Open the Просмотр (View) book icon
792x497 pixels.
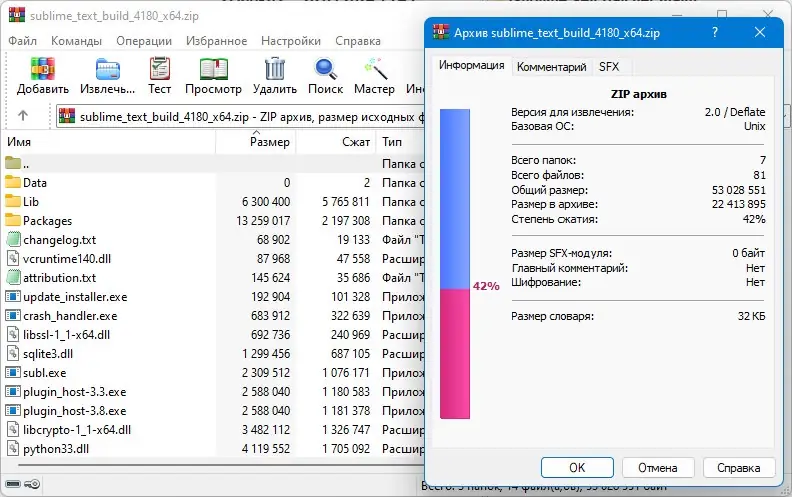(x=213, y=69)
